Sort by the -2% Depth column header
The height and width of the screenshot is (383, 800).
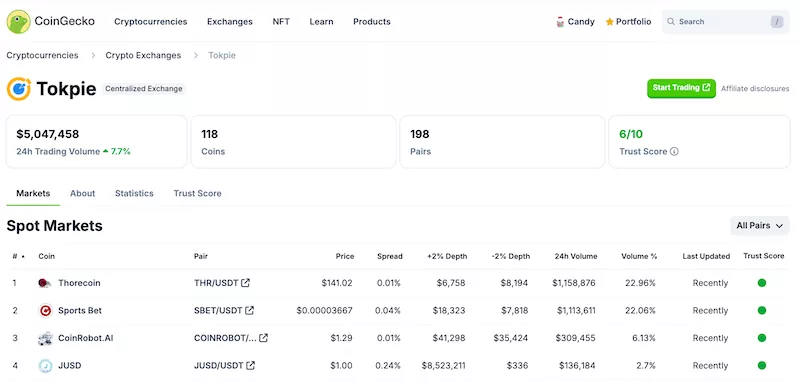pyautogui.click(x=511, y=257)
